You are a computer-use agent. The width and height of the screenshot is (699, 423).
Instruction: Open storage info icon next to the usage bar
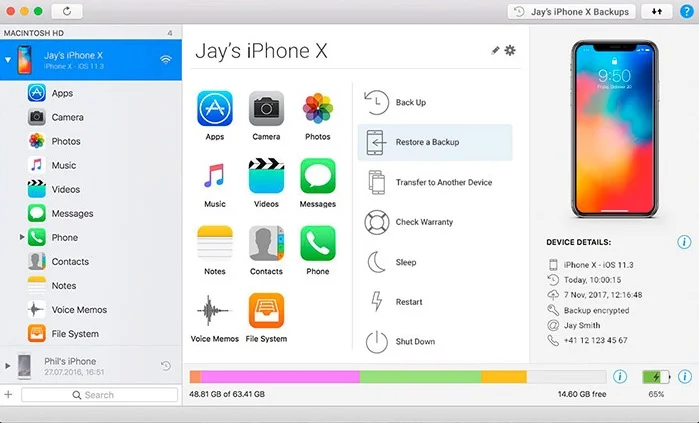point(620,377)
